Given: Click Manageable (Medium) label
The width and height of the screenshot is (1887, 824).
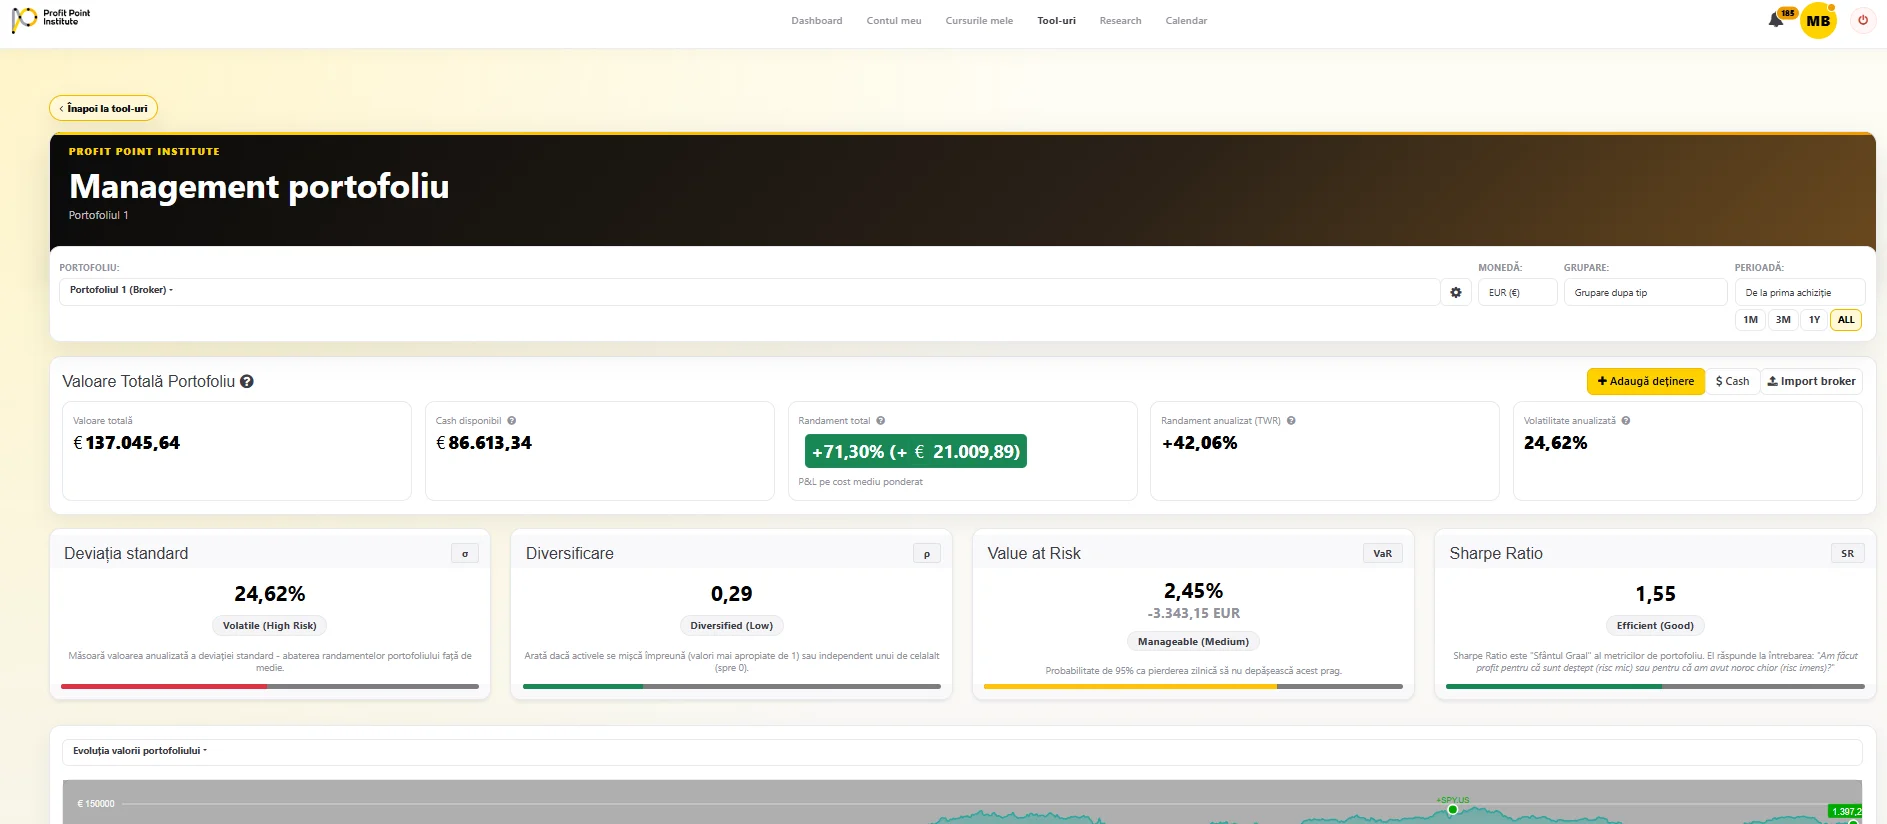Looking at the screenshot, I should (1193, 642).
